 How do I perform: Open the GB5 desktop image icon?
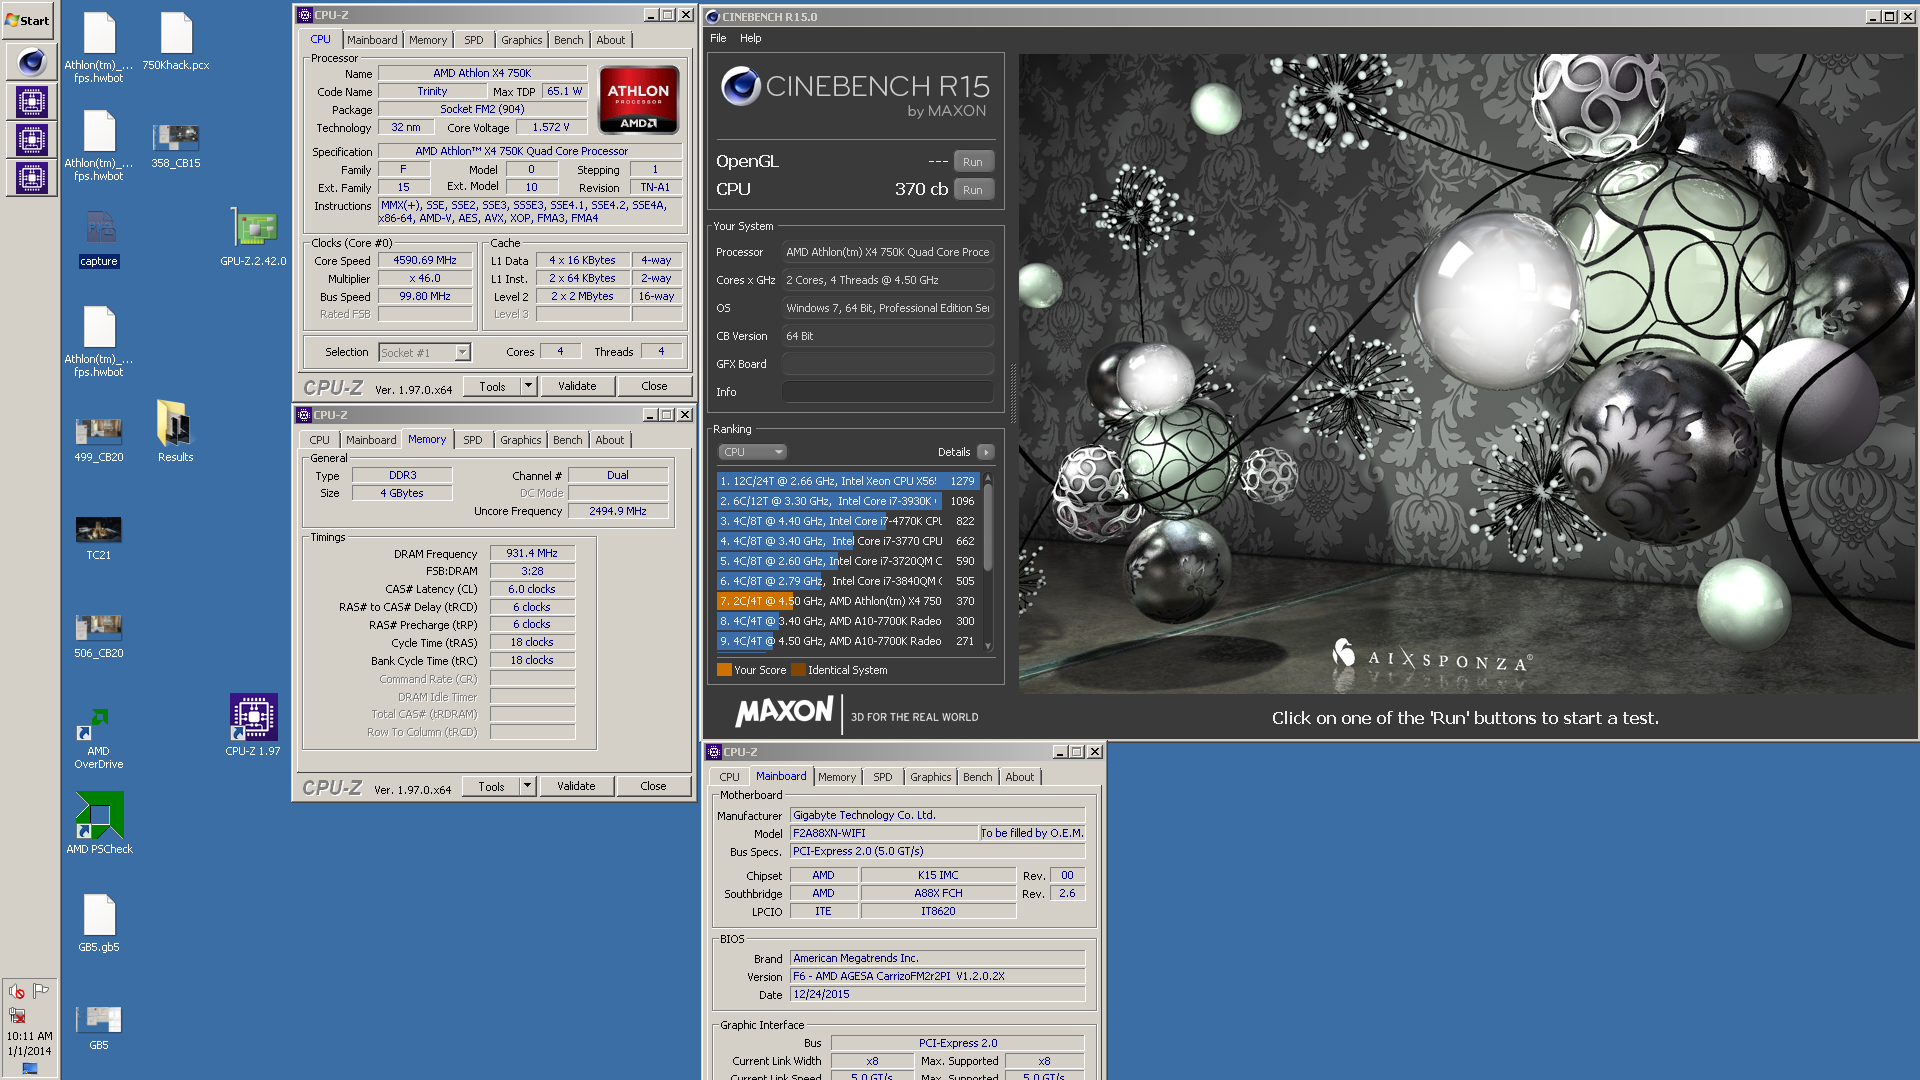pos(99,1027)
